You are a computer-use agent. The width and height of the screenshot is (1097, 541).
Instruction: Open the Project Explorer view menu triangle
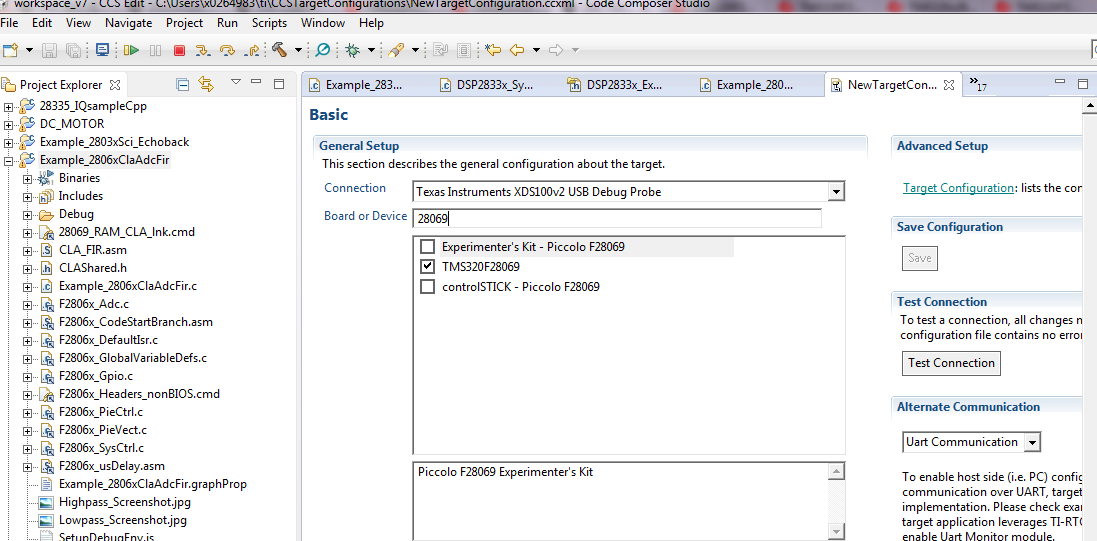[236, 83]
